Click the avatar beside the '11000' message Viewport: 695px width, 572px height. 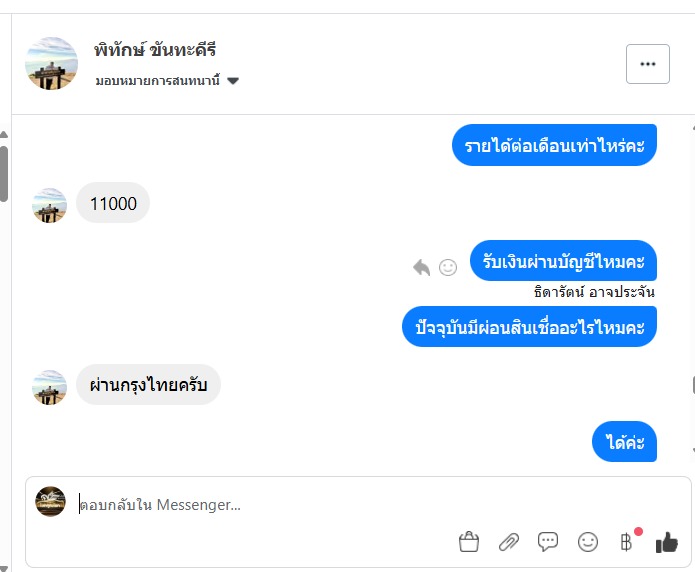(49, 204)
